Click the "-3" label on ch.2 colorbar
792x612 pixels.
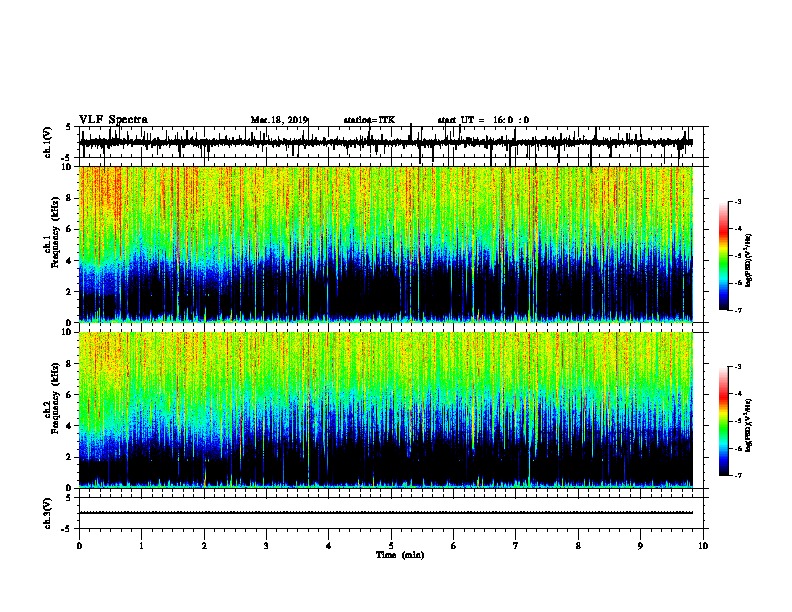(738, 367)
